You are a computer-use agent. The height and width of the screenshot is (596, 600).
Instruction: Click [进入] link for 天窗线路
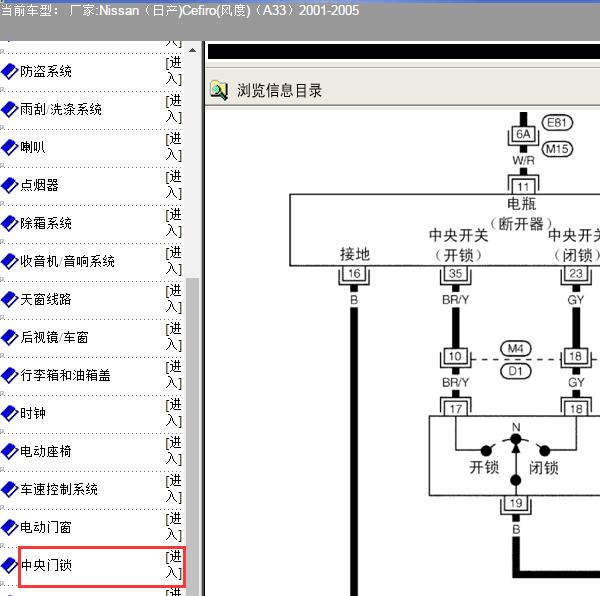click(x=174, y=298)
